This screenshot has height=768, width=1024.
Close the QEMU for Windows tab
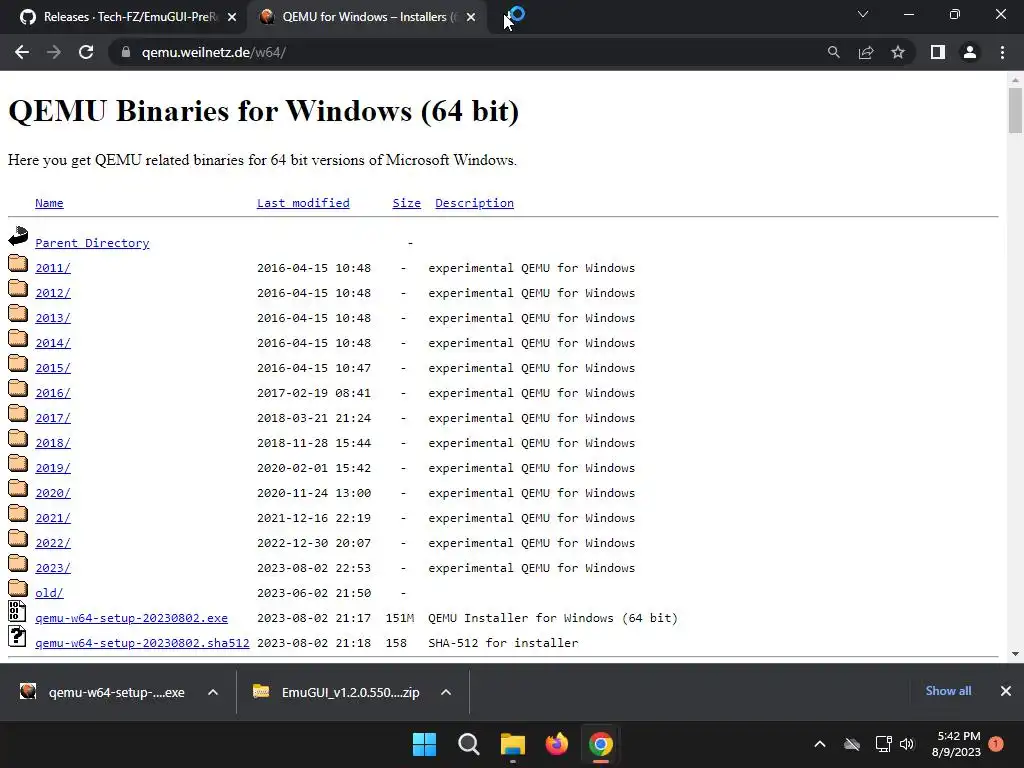click(x=471, y=18)
